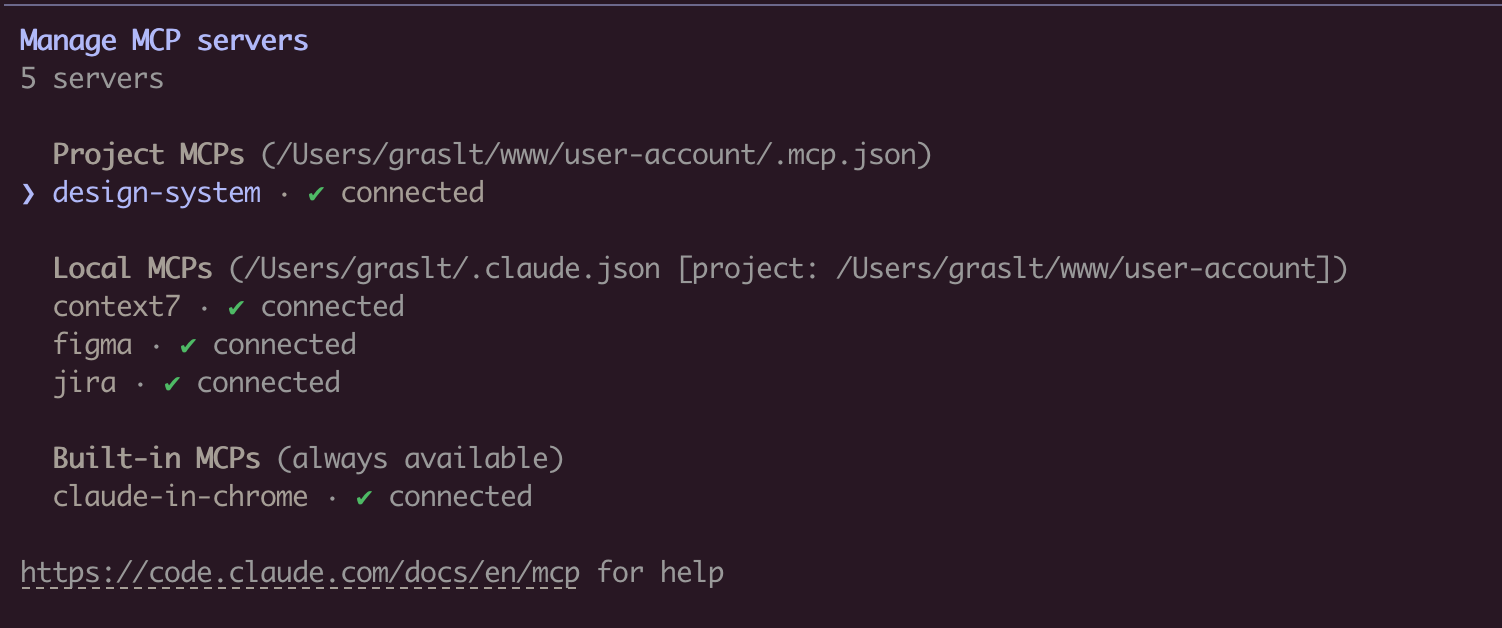Click the checkmark beside claude-in-chrome
This screenshot has width=1502, height=628.
pos(364,497)
